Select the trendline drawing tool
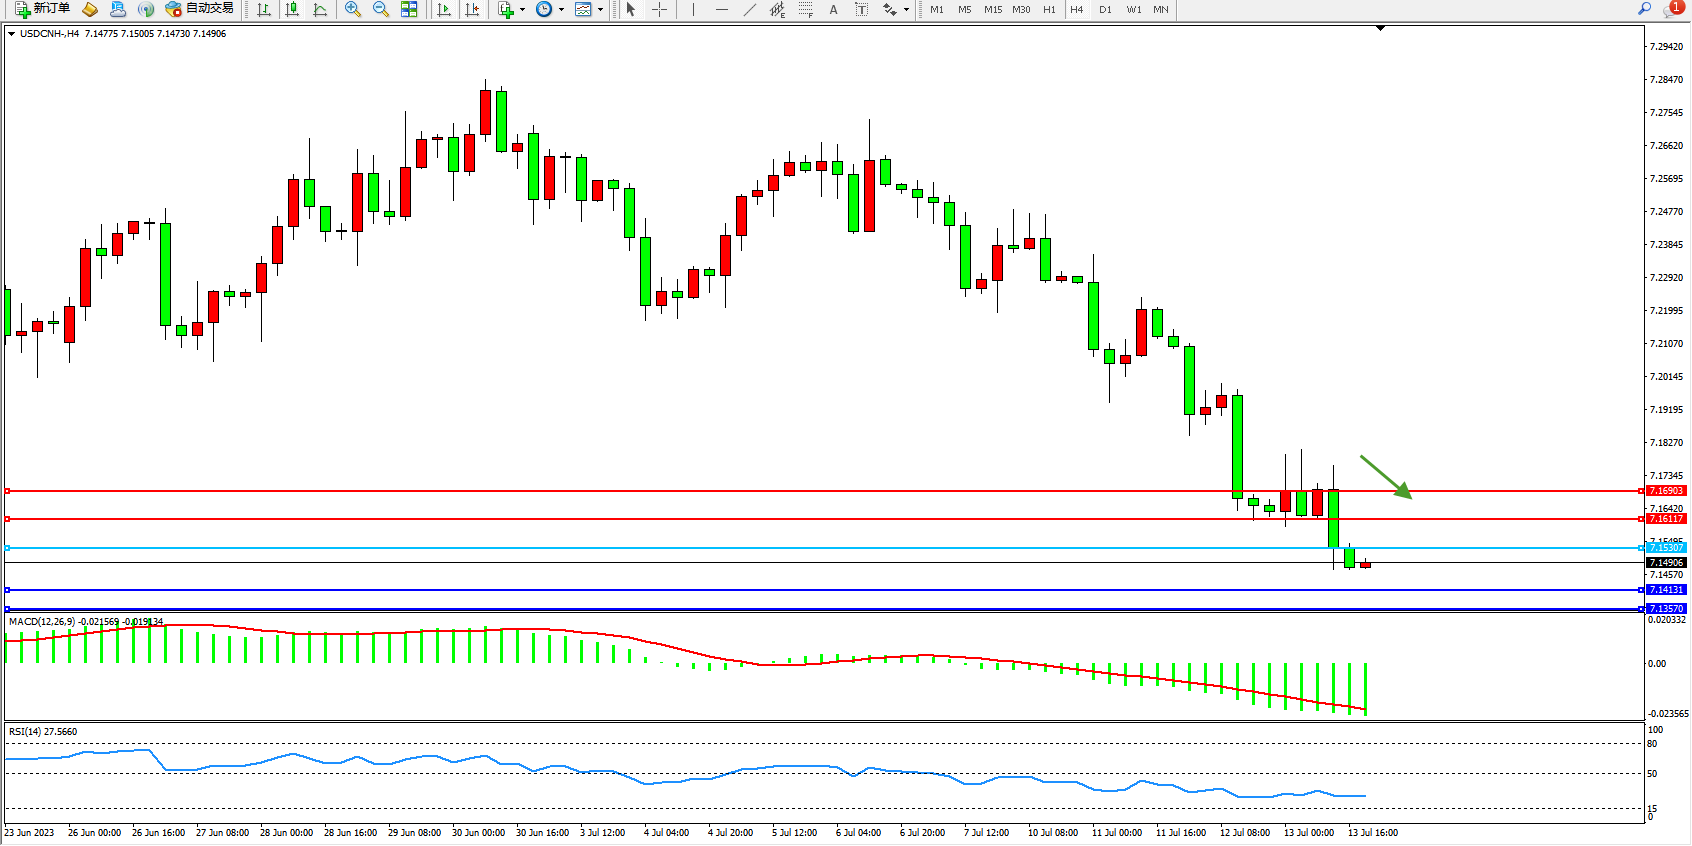1692x846 pixels. tap(749, 9)
